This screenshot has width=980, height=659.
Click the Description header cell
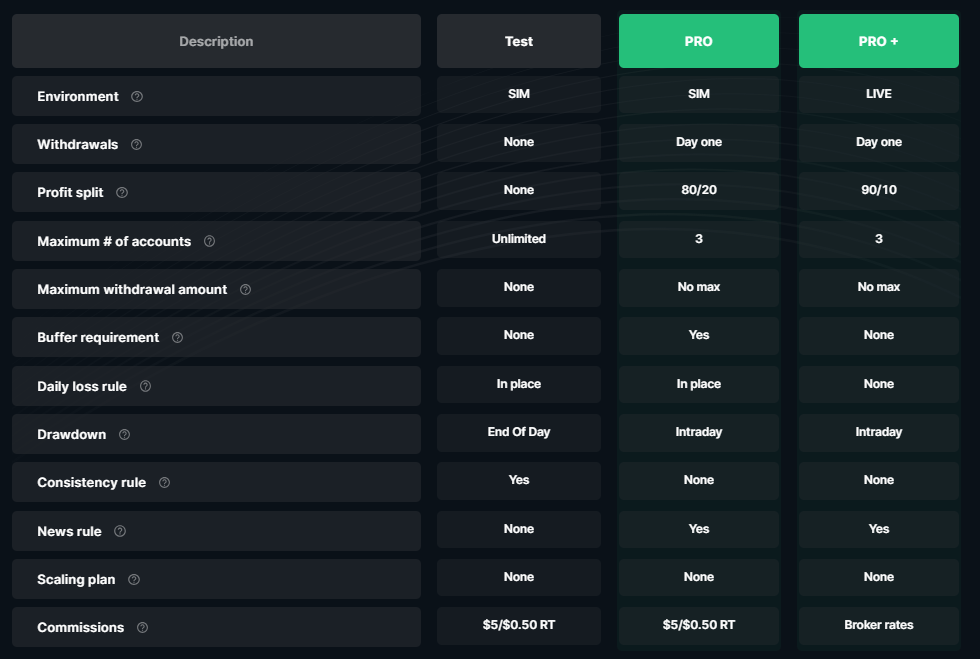216,41
